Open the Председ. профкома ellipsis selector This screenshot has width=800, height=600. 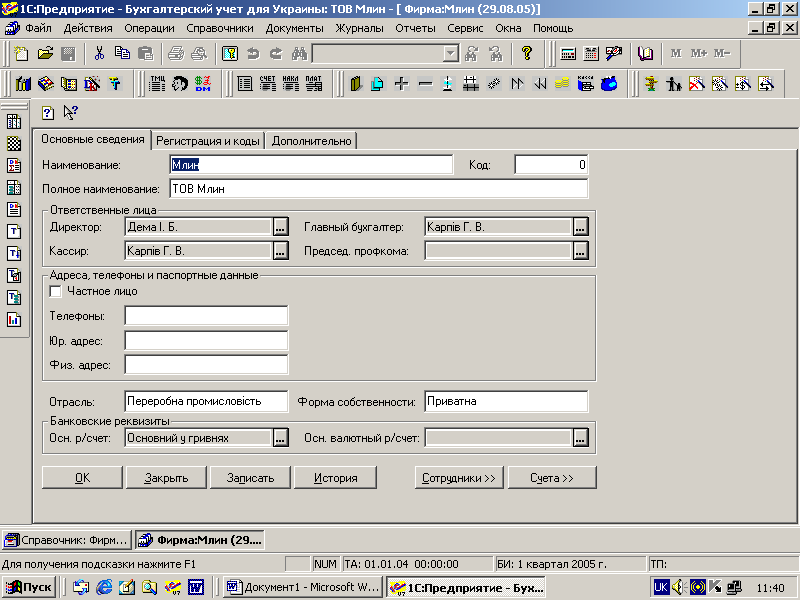pos(580,251)
